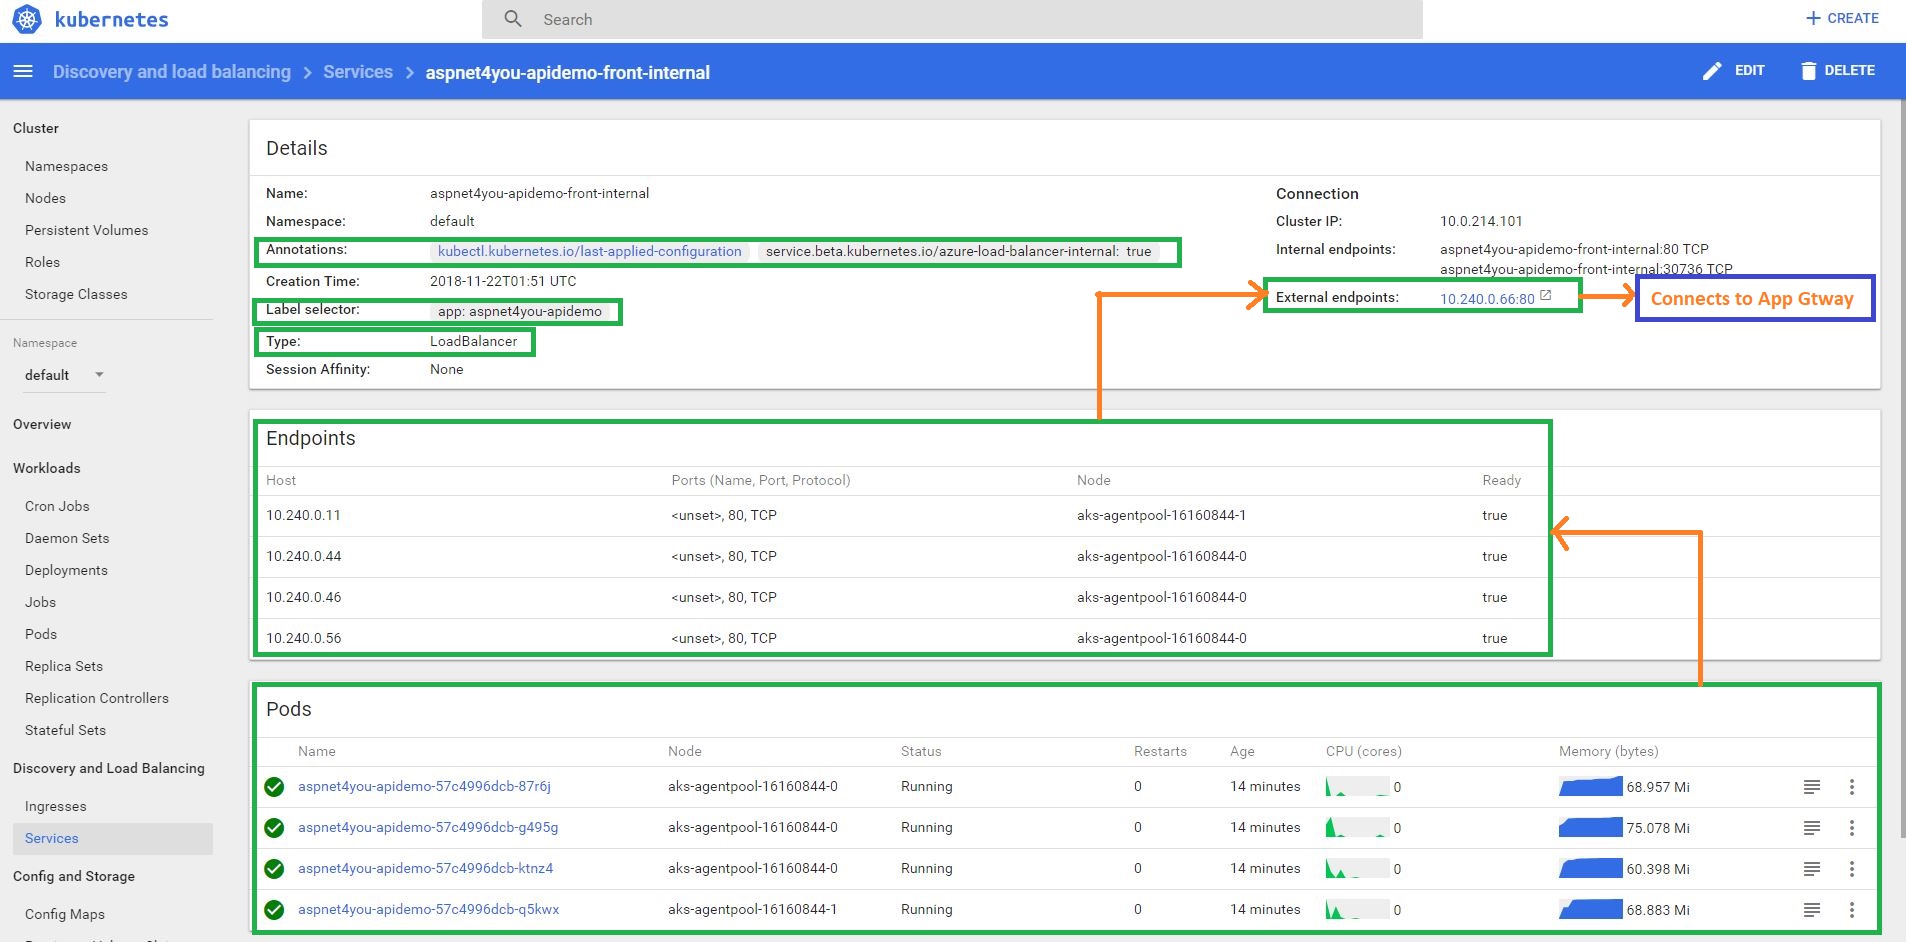
Task: Open pod aspnet4you-apidemo-57c4996dcb-87r6j
Action: tap(424, 786)
